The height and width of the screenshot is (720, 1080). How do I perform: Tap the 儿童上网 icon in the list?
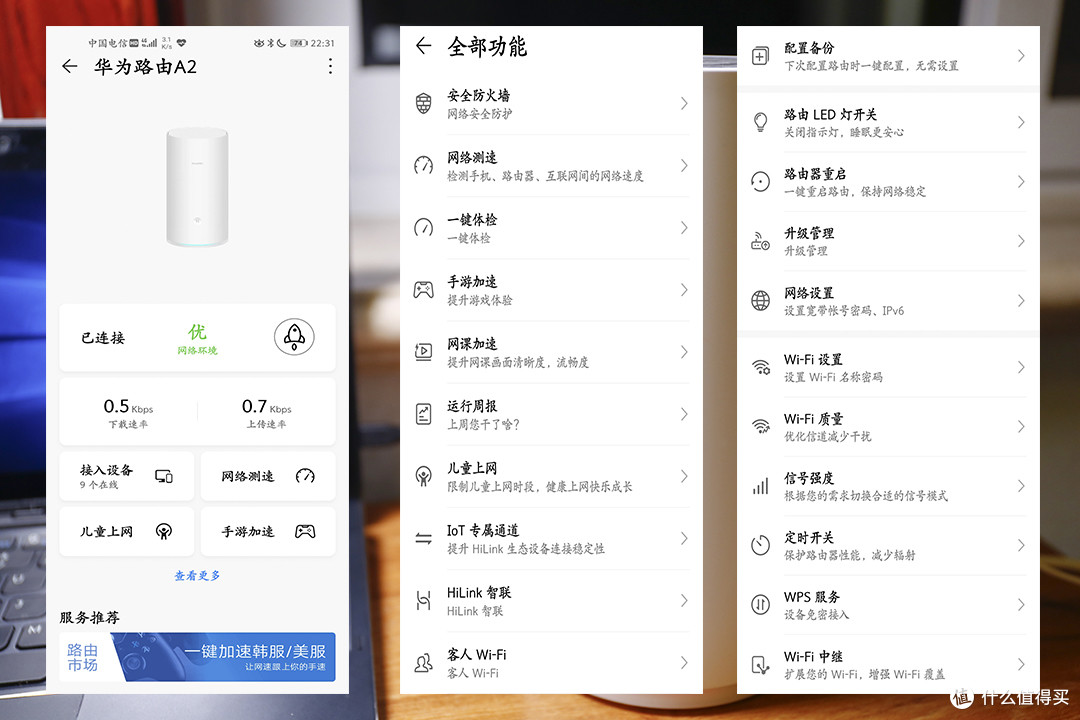tap(424, 476)
